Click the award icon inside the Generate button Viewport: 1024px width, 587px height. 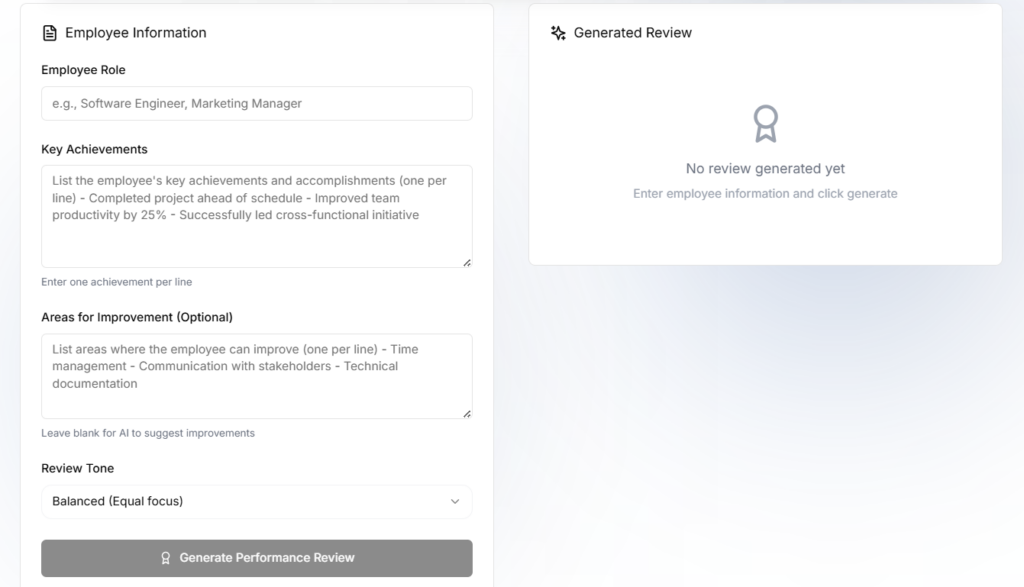coord(166,558)
